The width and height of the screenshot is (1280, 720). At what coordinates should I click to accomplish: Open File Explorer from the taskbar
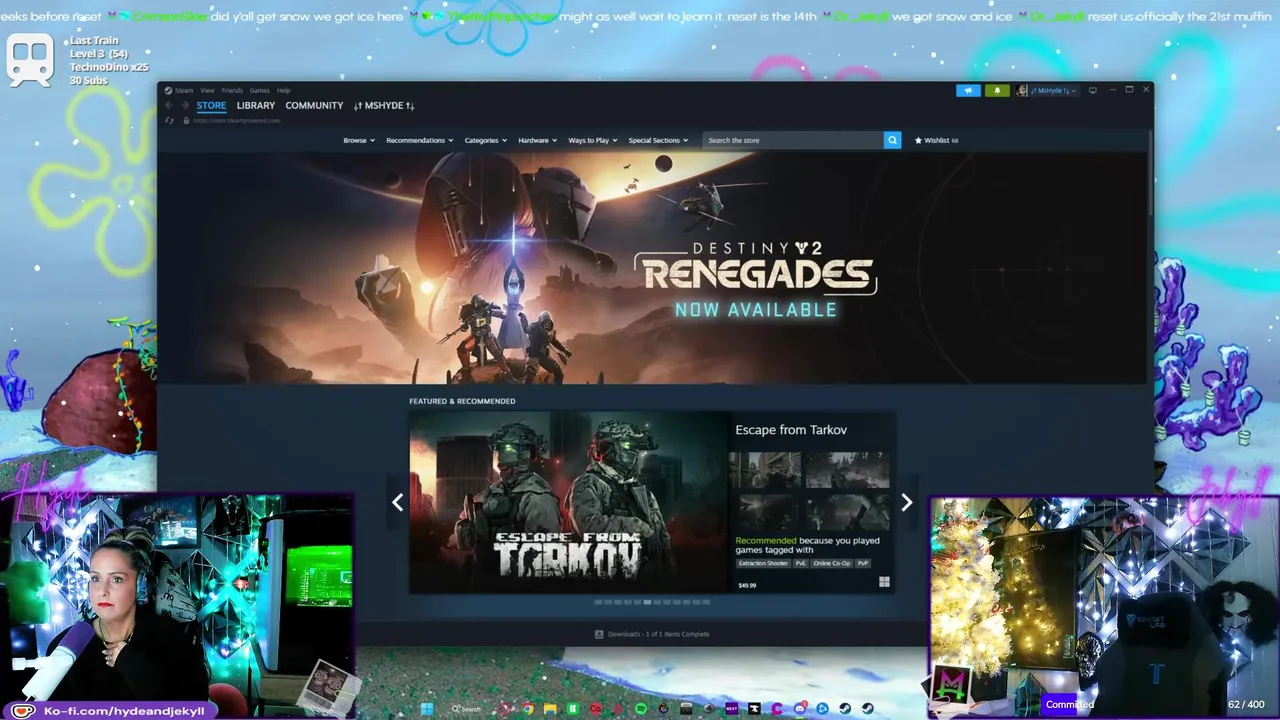[x=550, y=709]
